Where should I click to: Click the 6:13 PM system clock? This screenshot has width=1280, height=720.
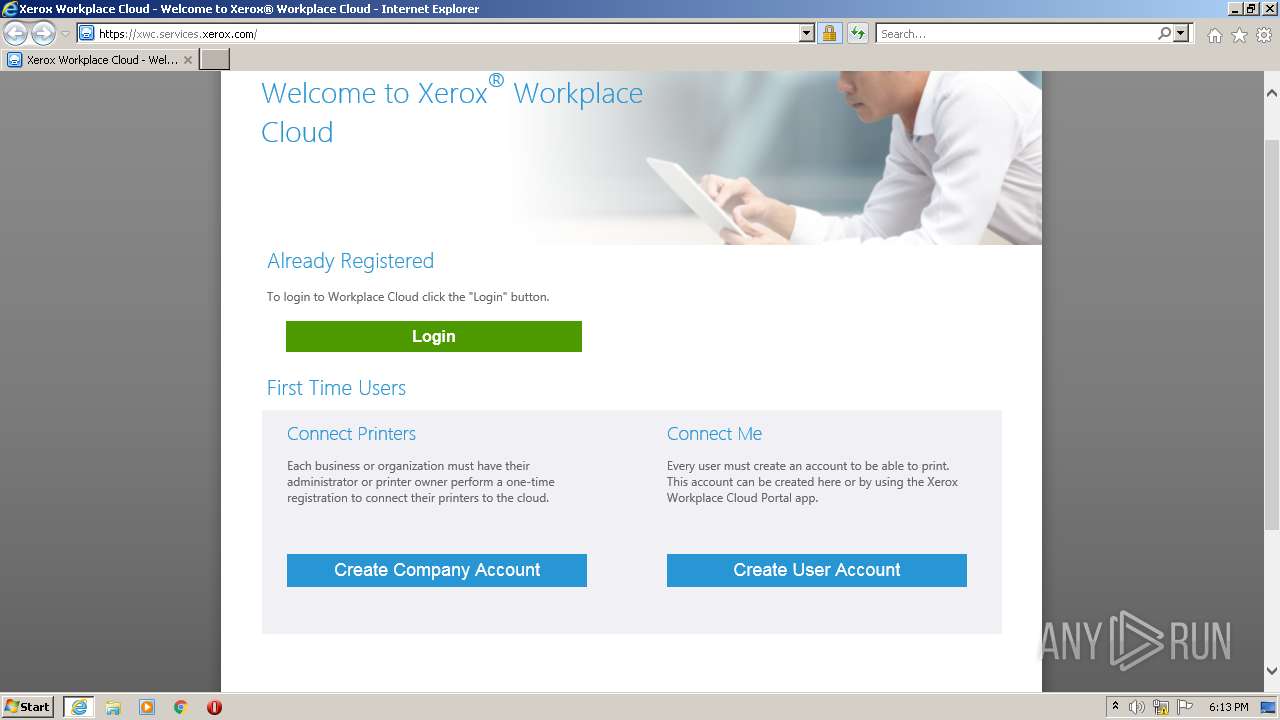tap(1229, 707)
